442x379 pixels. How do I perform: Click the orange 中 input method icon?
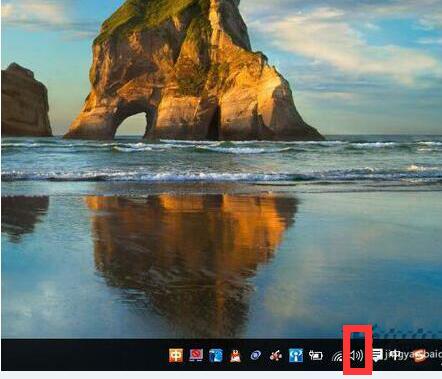click(176, 355)
